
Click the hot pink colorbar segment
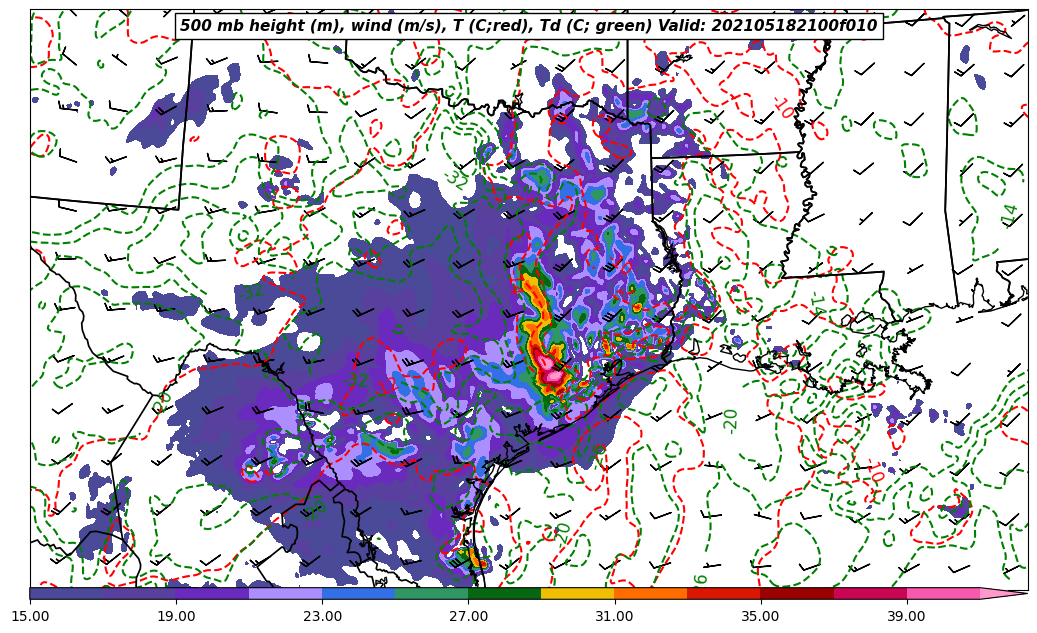point(942,593)
